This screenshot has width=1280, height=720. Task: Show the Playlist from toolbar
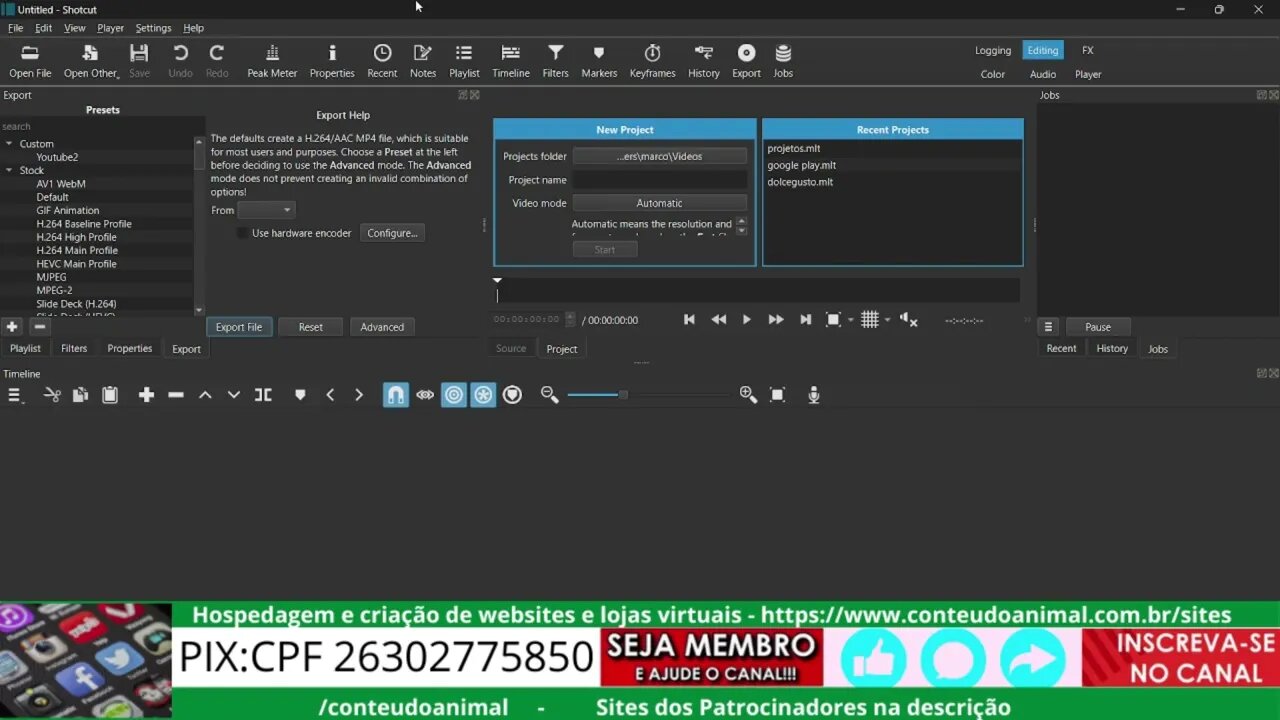pyautogui.click(x=464, y=61)
